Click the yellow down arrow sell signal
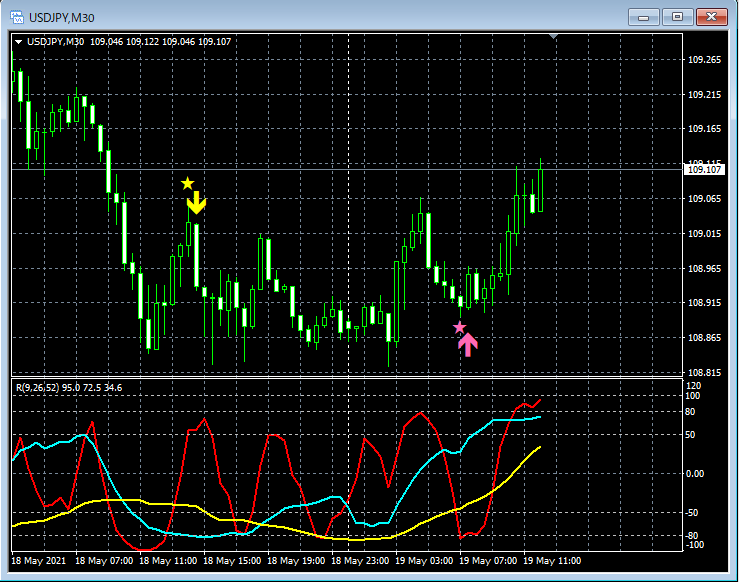The width and height of the screenshot is (740, 582). pyautogui.click(x=196, y=202)
